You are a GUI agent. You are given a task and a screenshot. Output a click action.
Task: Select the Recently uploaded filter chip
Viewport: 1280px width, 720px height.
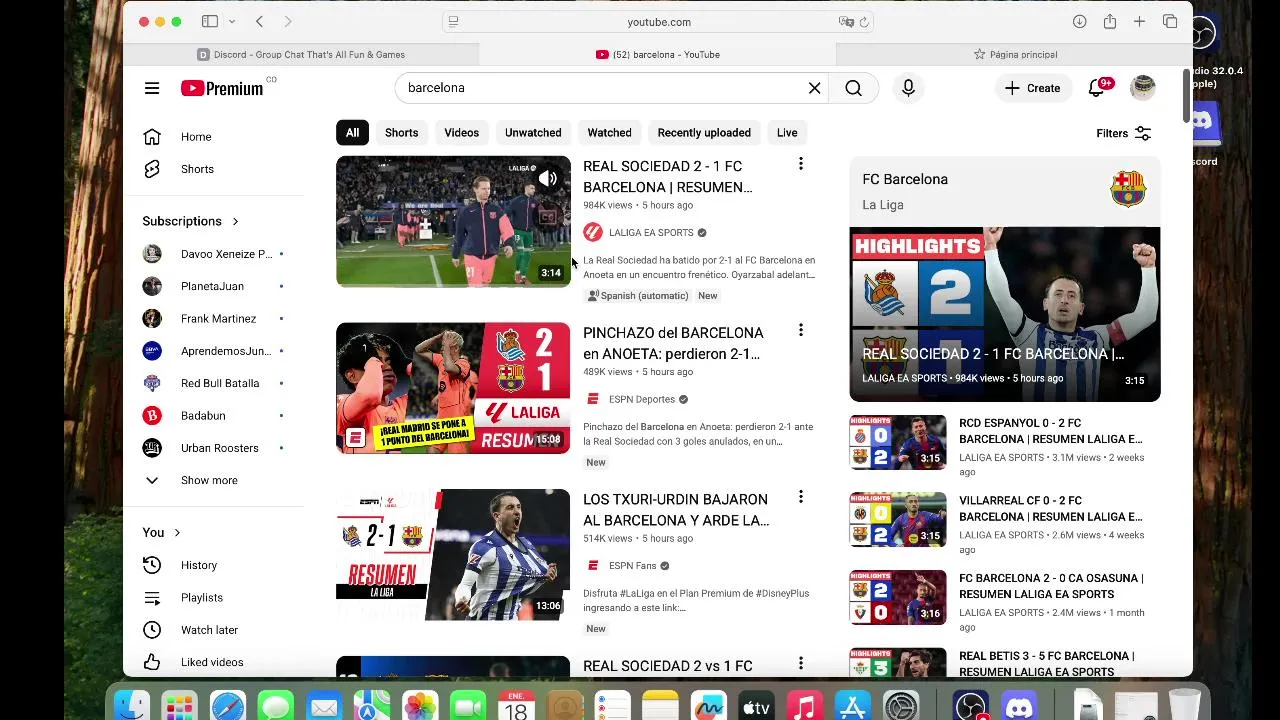click(x=704, y=132)
